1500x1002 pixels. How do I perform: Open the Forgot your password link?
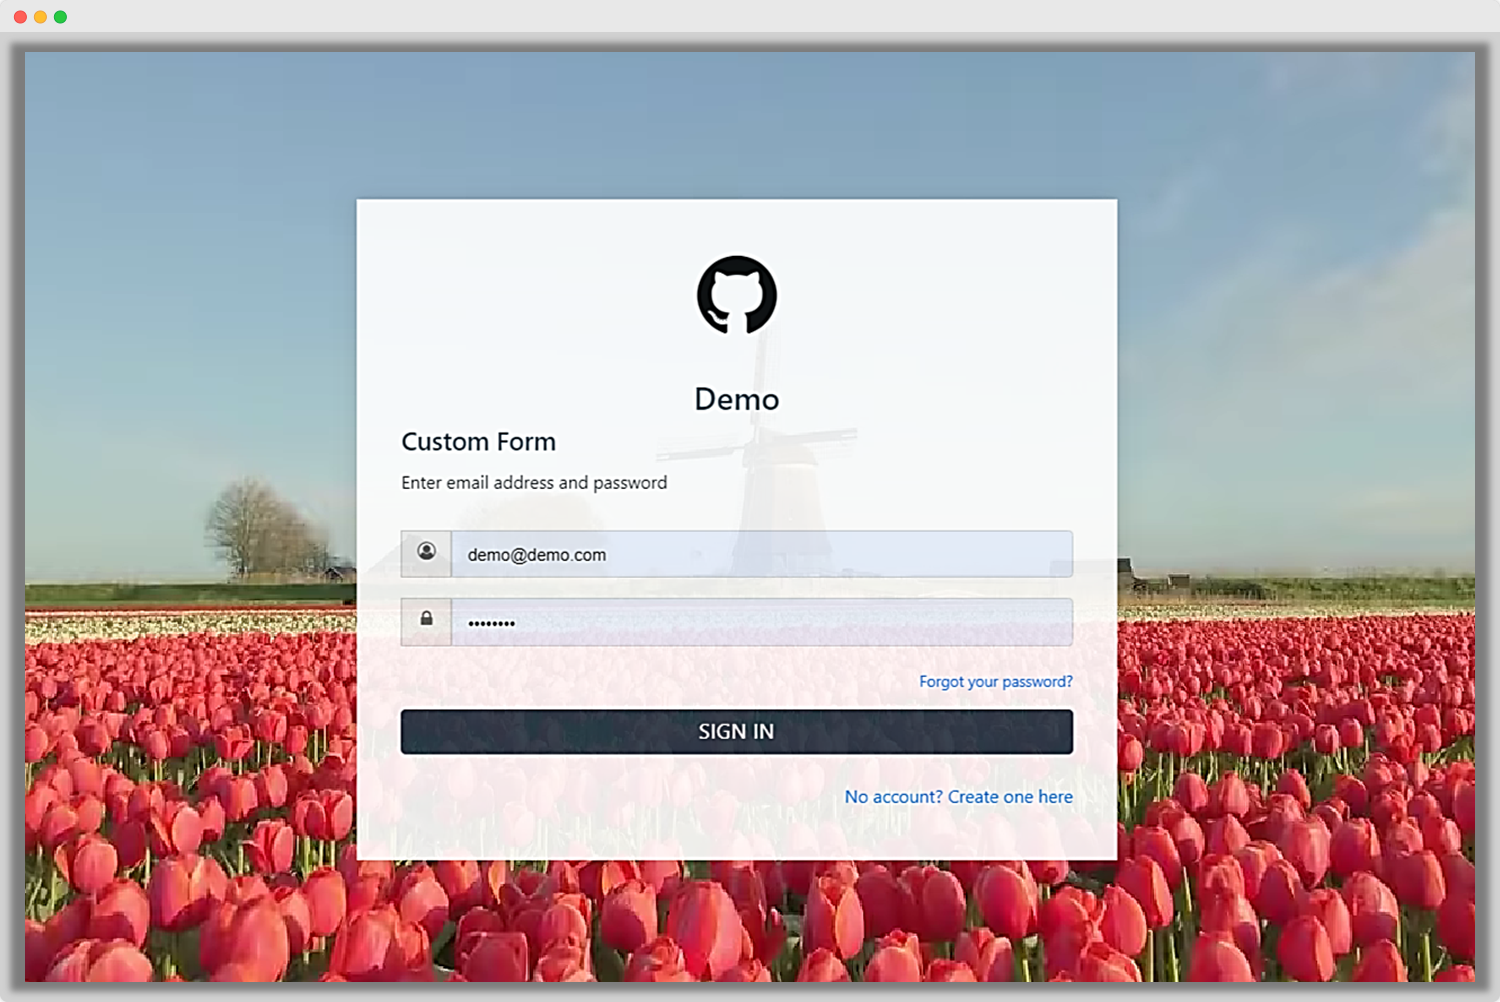(995, 682)
